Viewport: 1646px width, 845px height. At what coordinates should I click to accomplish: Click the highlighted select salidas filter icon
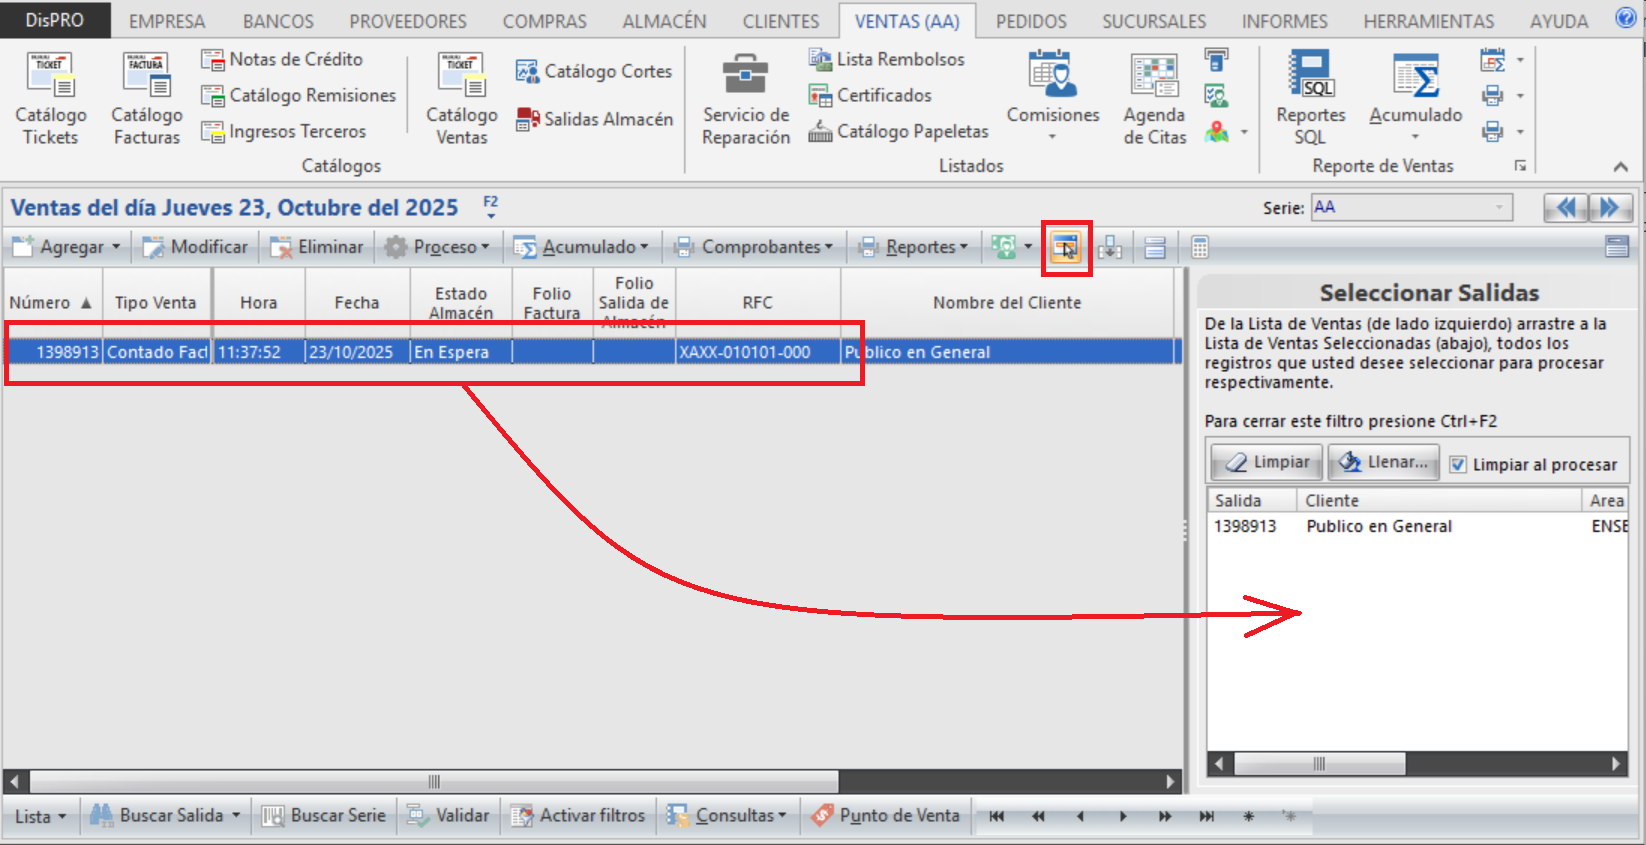1066,247
